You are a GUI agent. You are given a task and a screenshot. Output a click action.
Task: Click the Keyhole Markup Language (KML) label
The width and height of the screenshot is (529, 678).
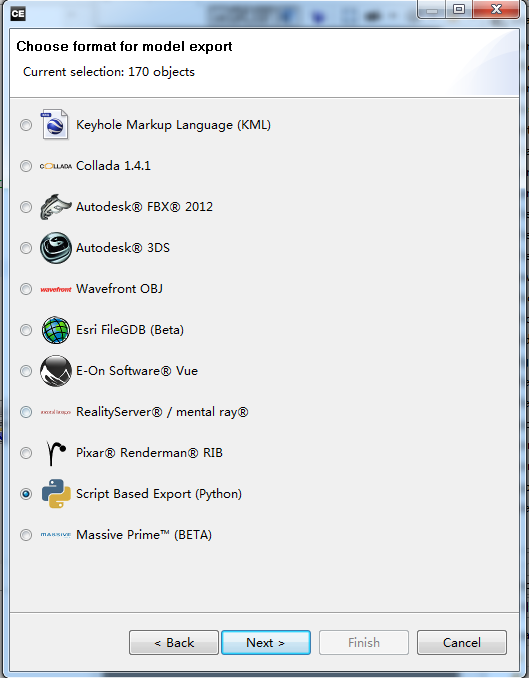(x=173, y=125)
